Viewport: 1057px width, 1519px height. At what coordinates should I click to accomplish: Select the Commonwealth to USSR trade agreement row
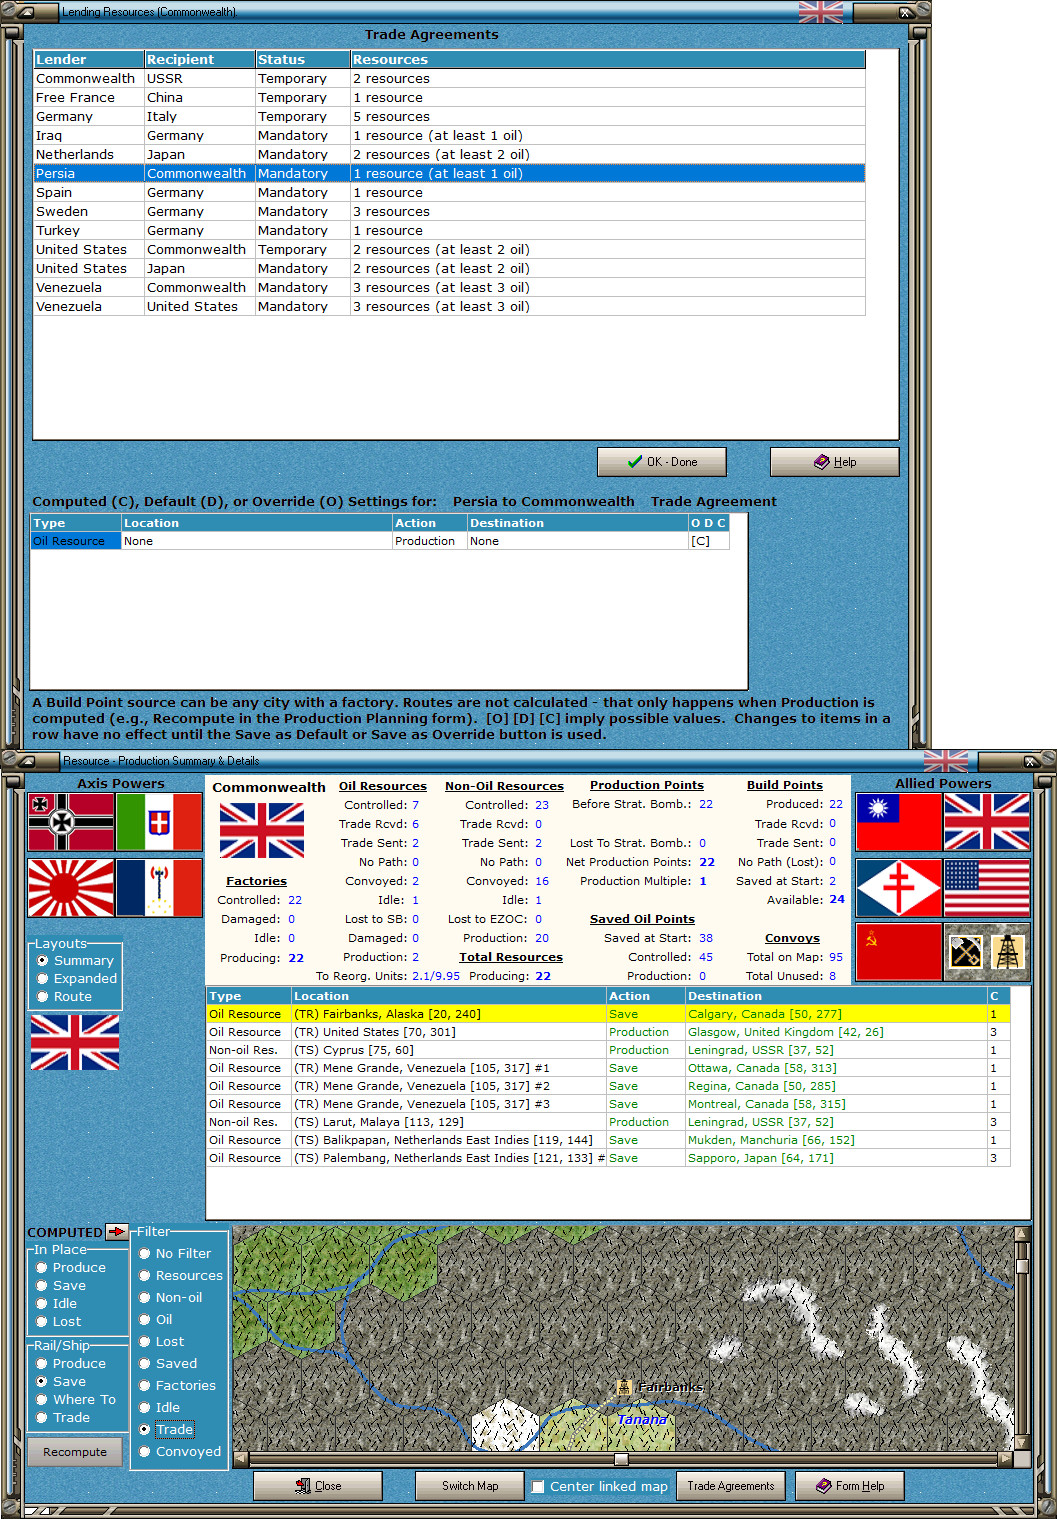(449, 79)
